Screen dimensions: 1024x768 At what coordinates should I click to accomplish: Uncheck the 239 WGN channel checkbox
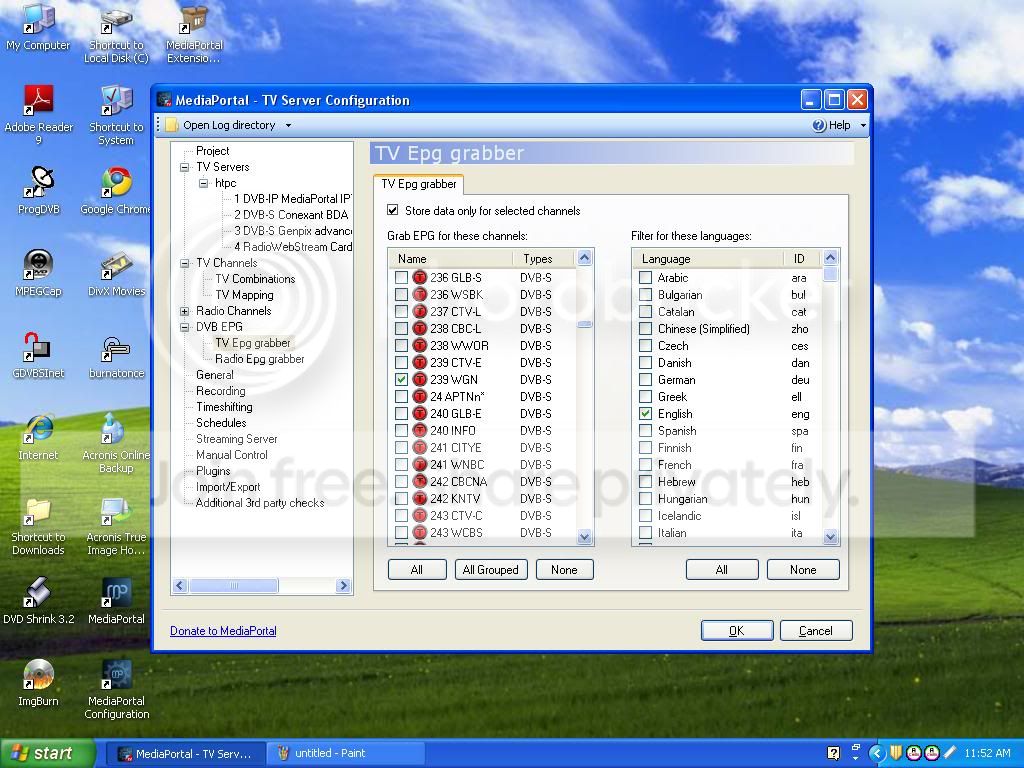pos(401,379)
